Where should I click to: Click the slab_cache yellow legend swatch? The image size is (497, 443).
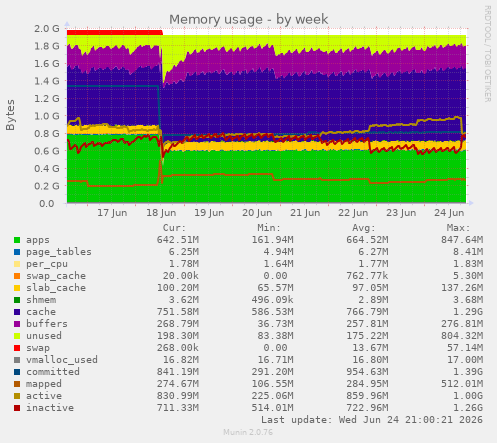point(17,288)
